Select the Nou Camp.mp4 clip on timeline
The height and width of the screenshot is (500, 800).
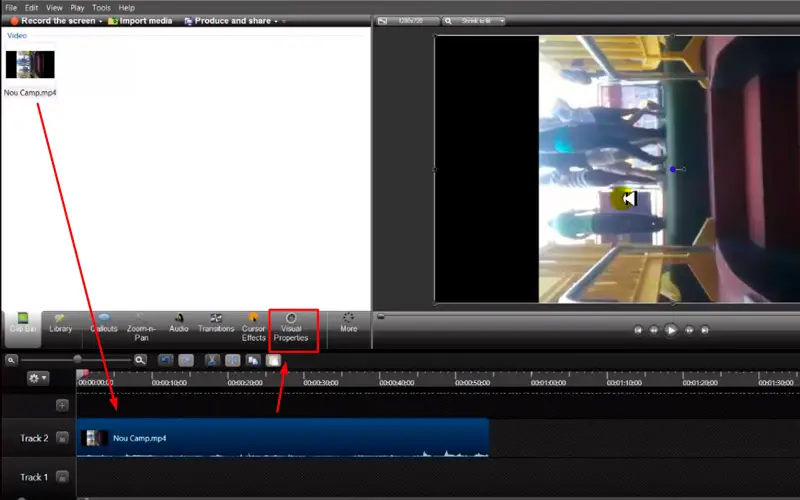283,438
